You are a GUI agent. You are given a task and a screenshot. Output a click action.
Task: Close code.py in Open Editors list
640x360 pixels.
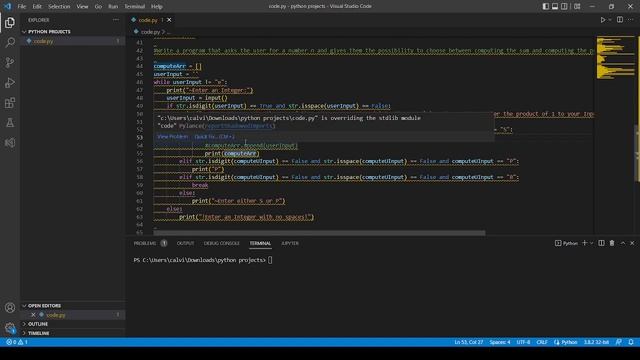tap(33, 315)
